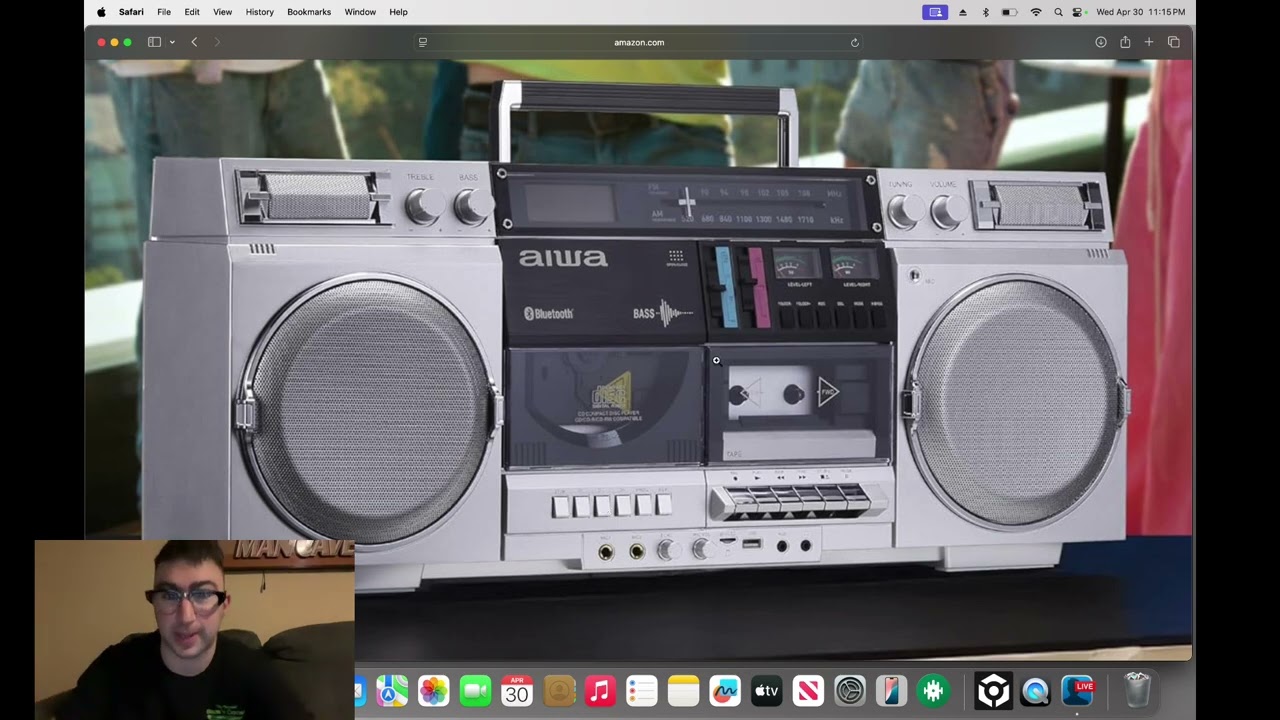Click the Aiwa boombox product image
Viewport: 1280px width, 720px height.
coord(638,360)
